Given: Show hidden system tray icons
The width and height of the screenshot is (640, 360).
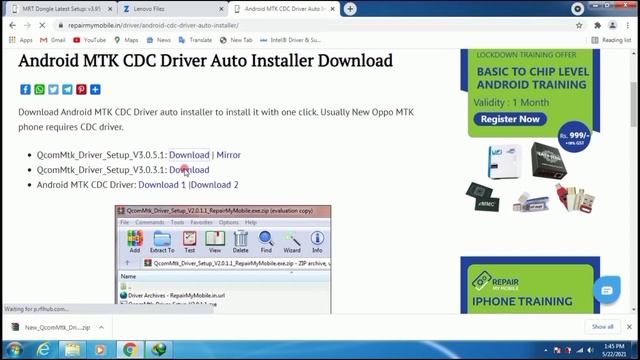Looking at the screenshot, I should pyautogui.click(x=546, y=350).
